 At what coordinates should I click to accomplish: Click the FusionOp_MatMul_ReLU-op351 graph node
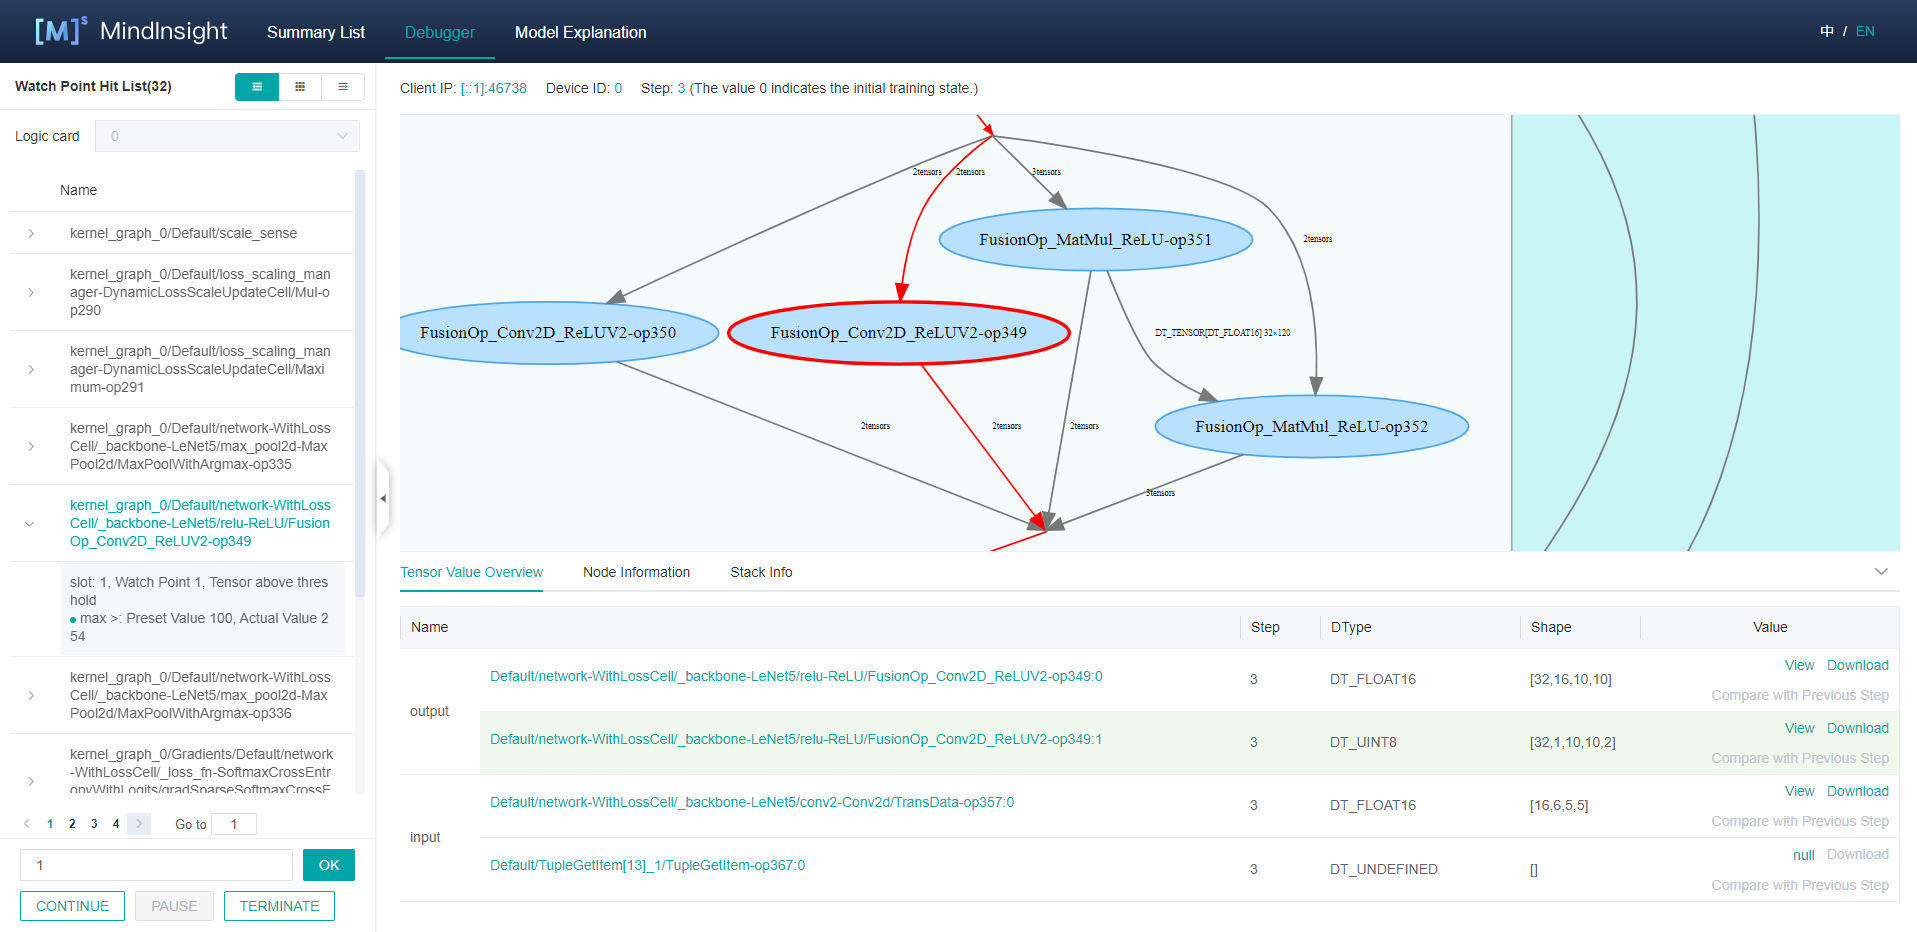pos(1095,240)
